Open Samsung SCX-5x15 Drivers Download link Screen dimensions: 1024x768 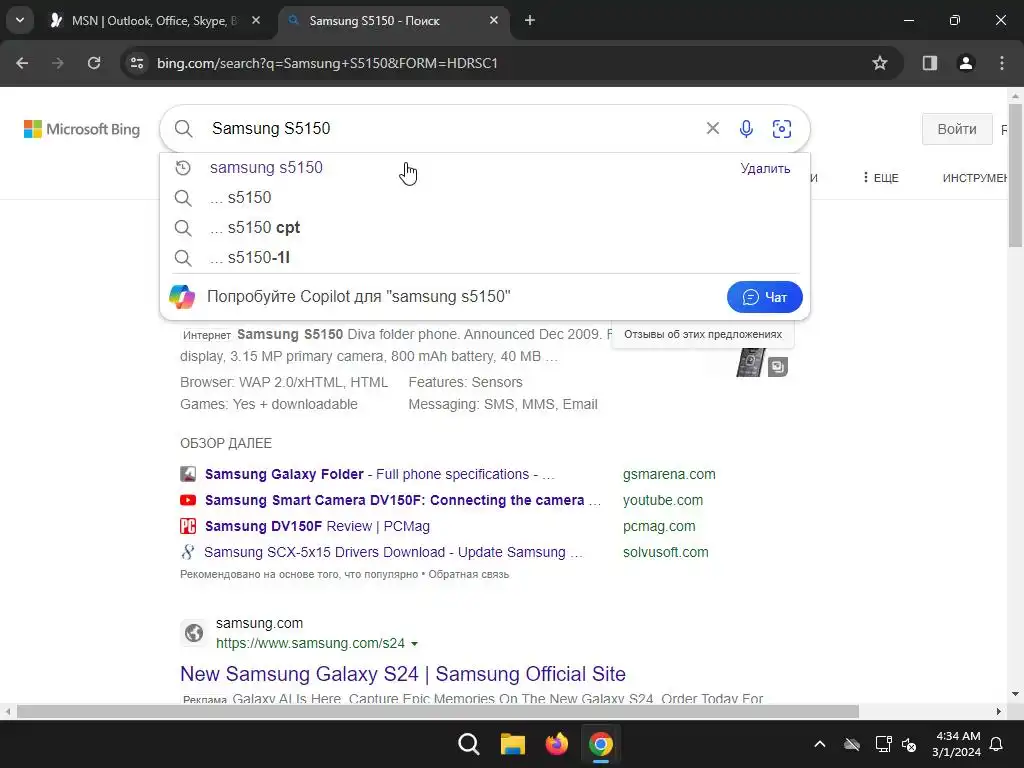click(x=393, y=552)
